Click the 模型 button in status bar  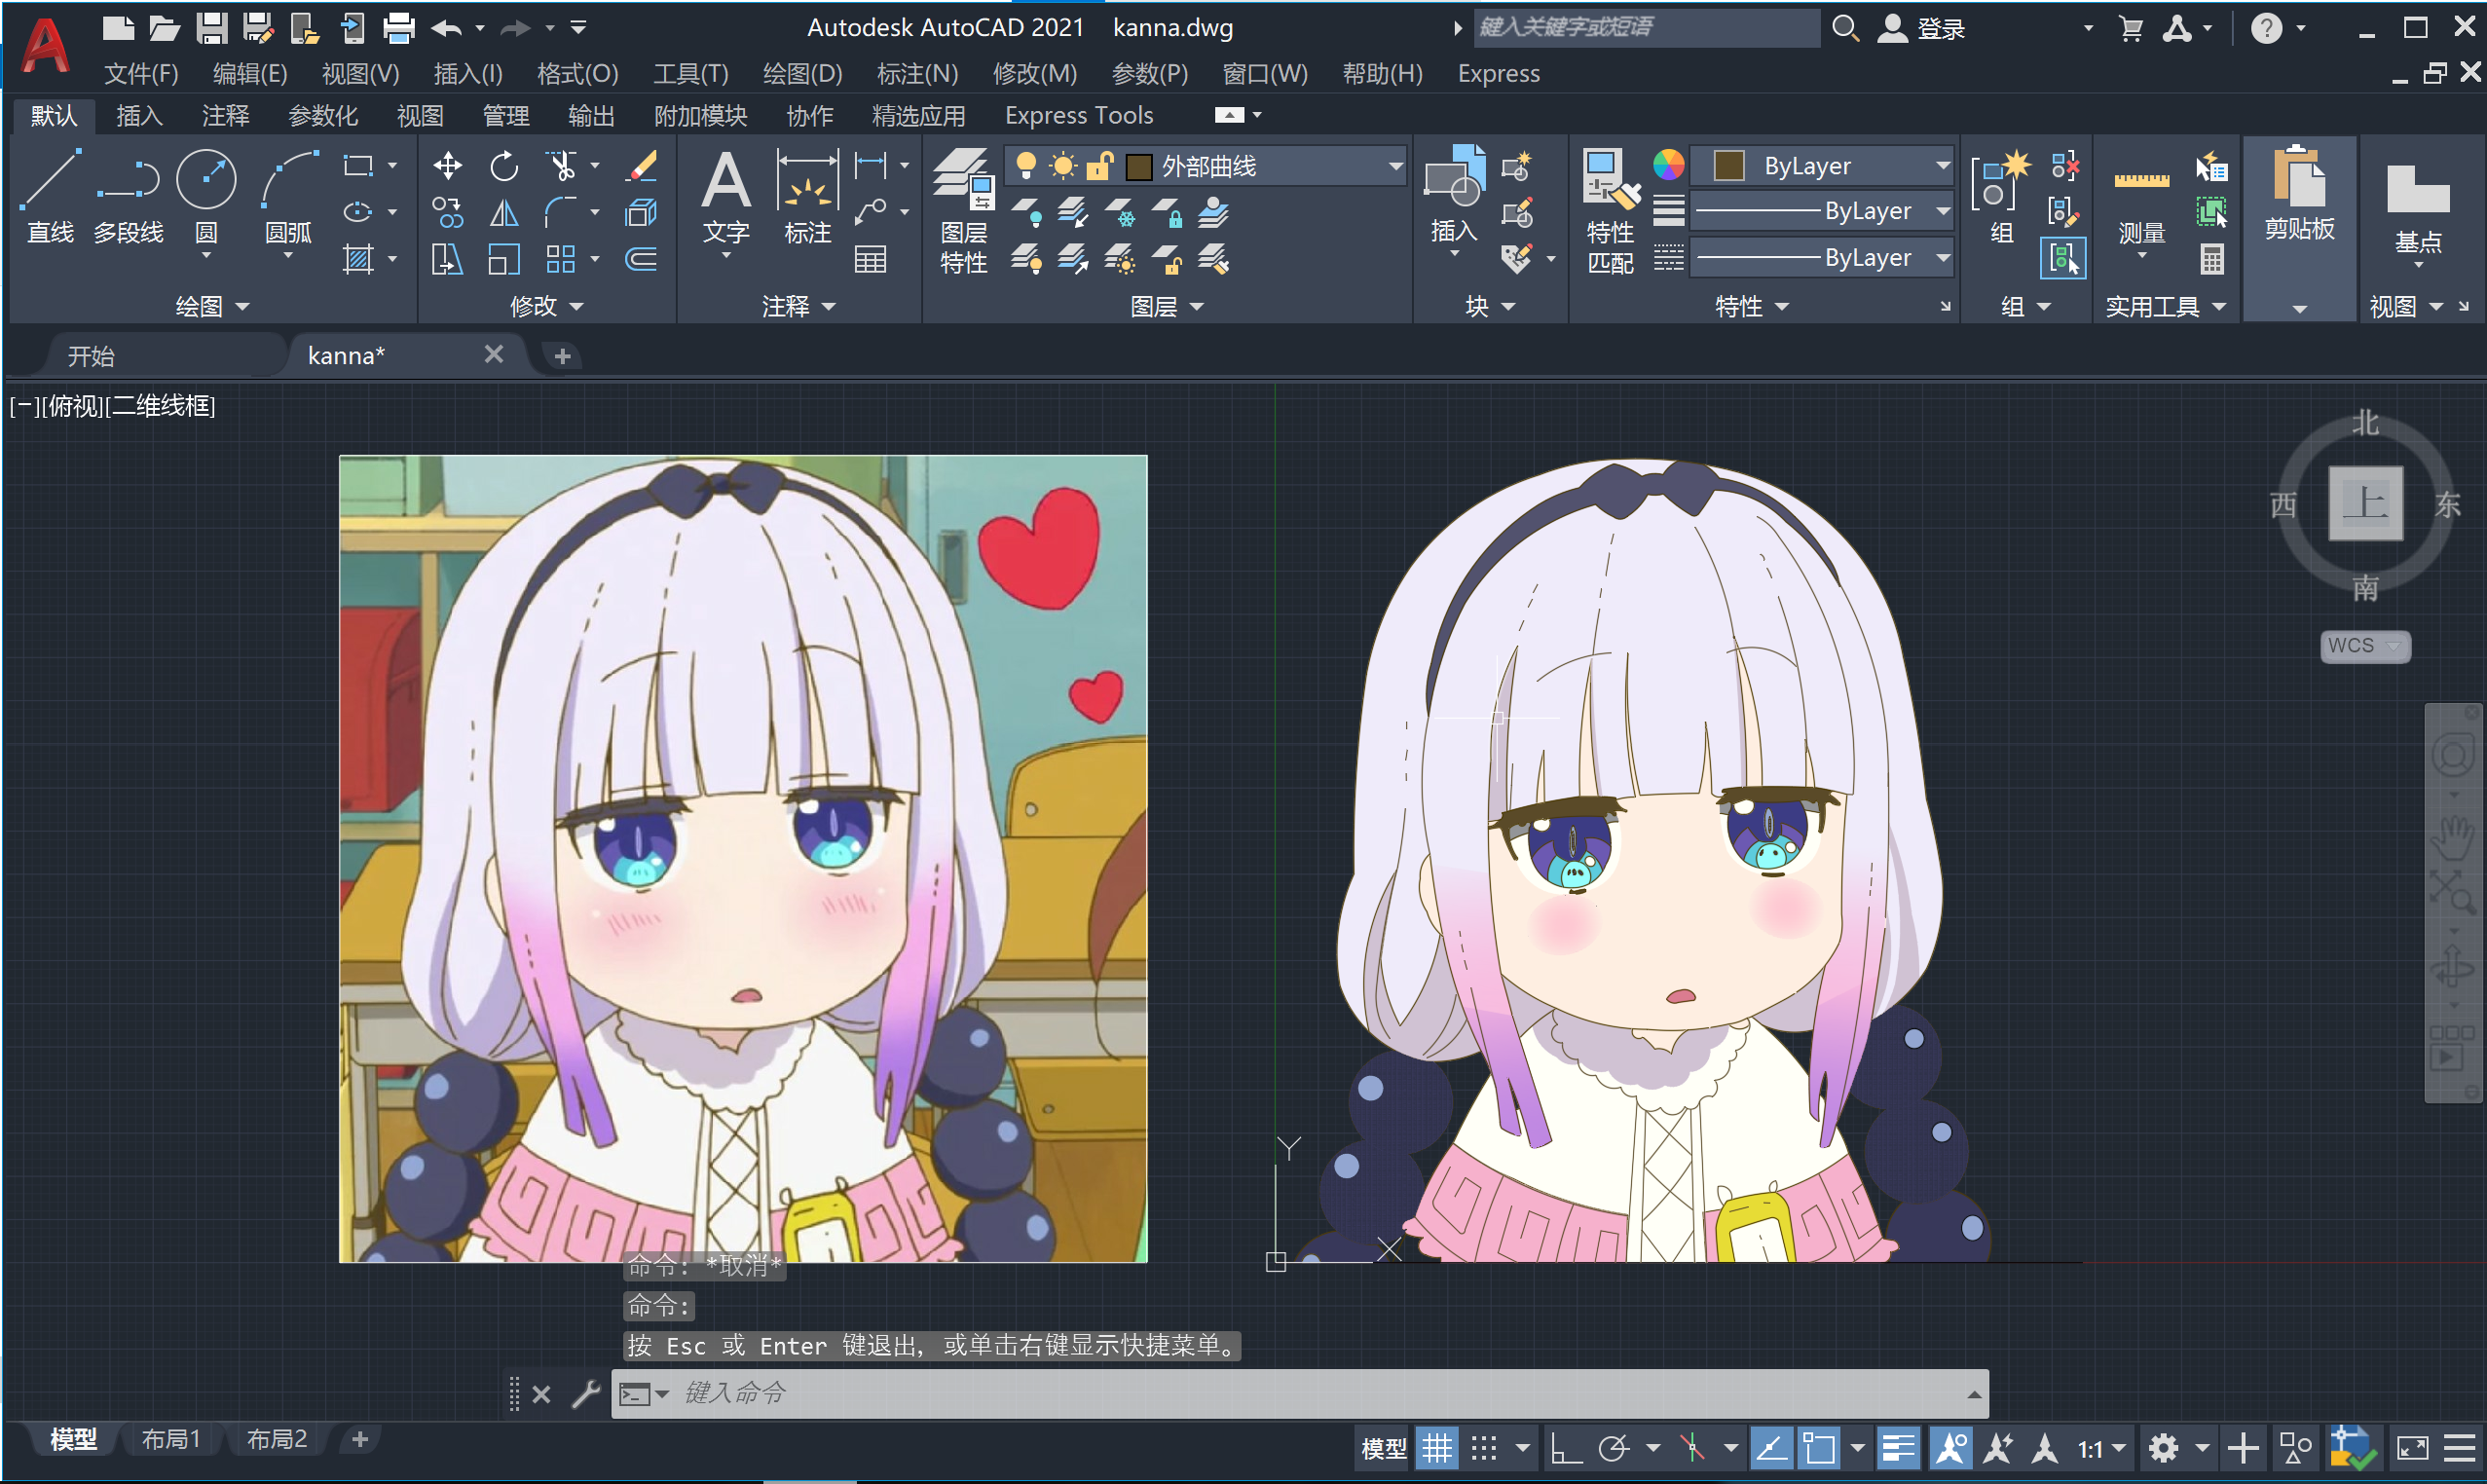point(1383,1448)
